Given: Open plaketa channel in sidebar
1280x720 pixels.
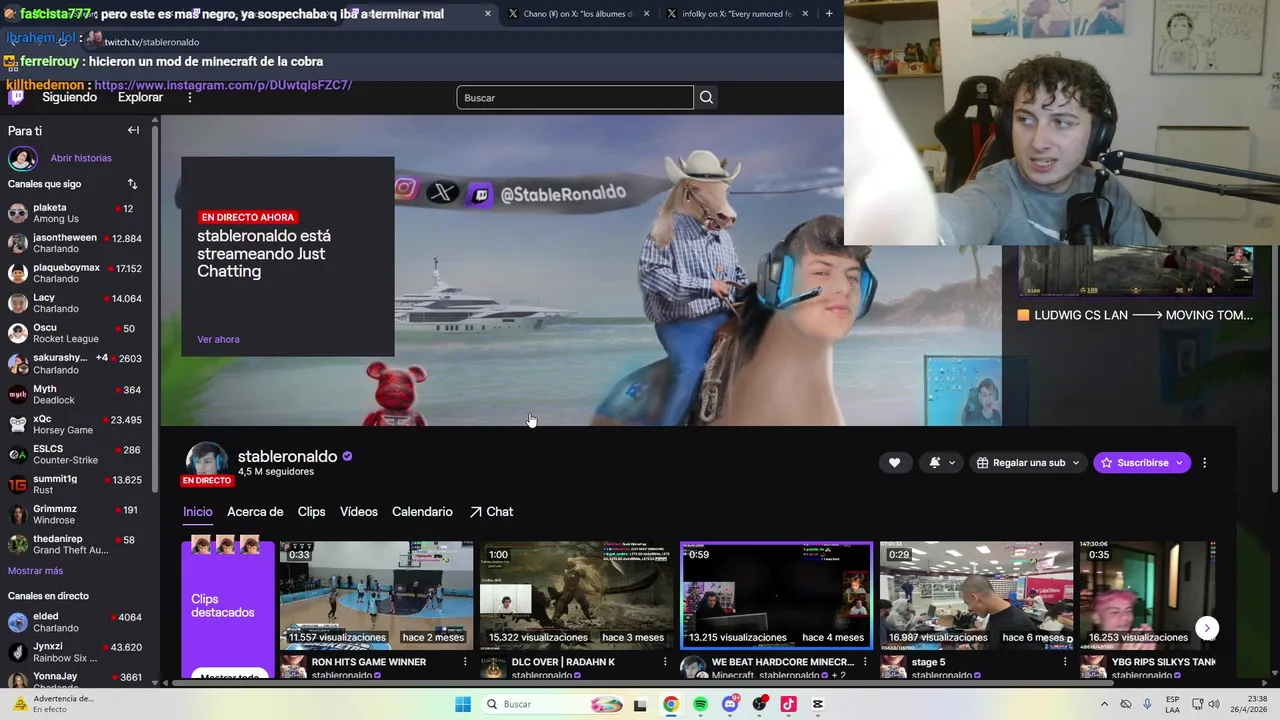Looking at the screenshot, I should 76,213.
